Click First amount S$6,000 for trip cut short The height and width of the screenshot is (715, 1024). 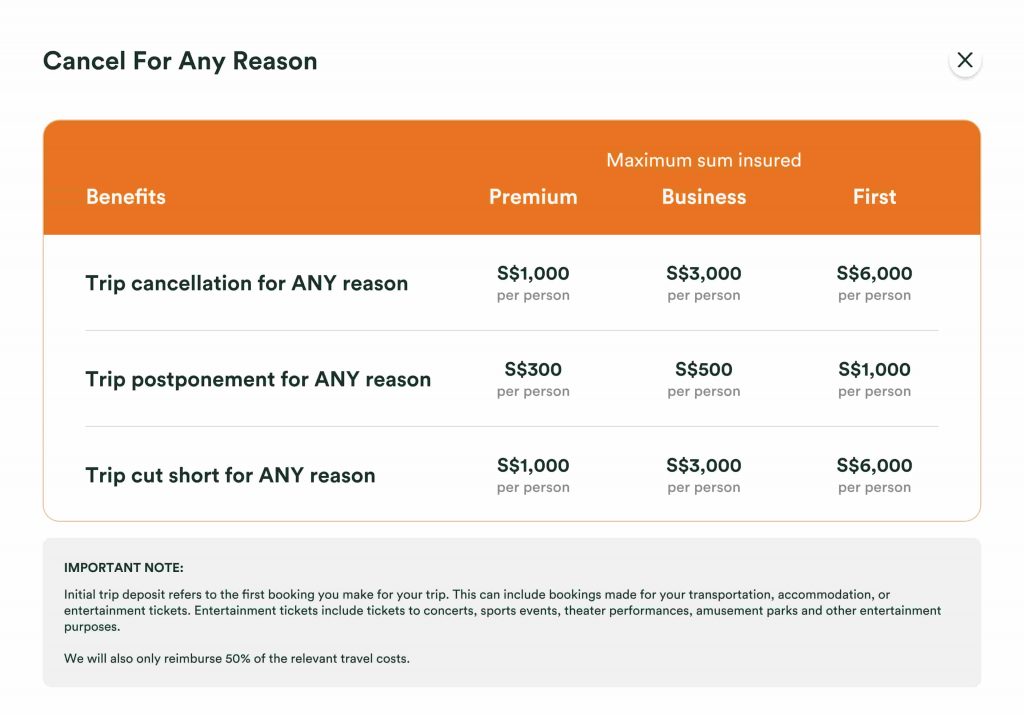[874, 465]
